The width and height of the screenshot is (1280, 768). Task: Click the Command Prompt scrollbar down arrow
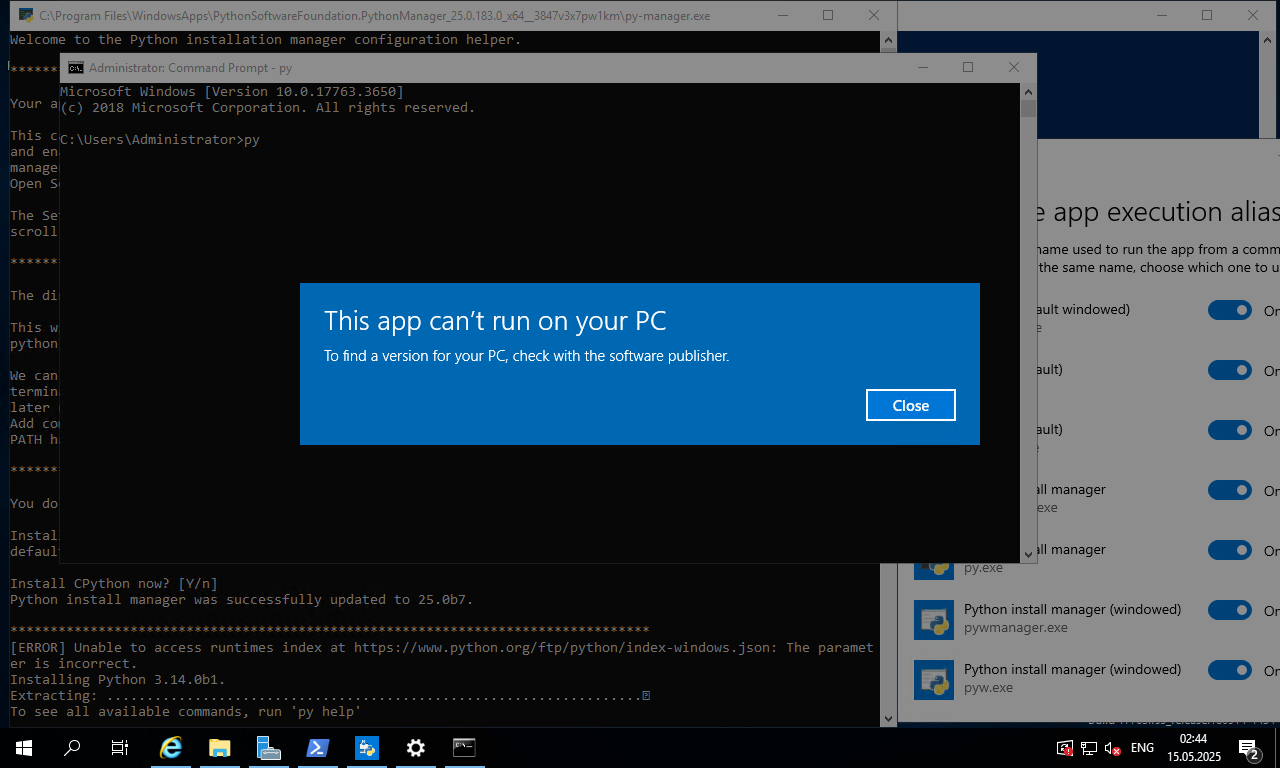tap(1028, 553)
